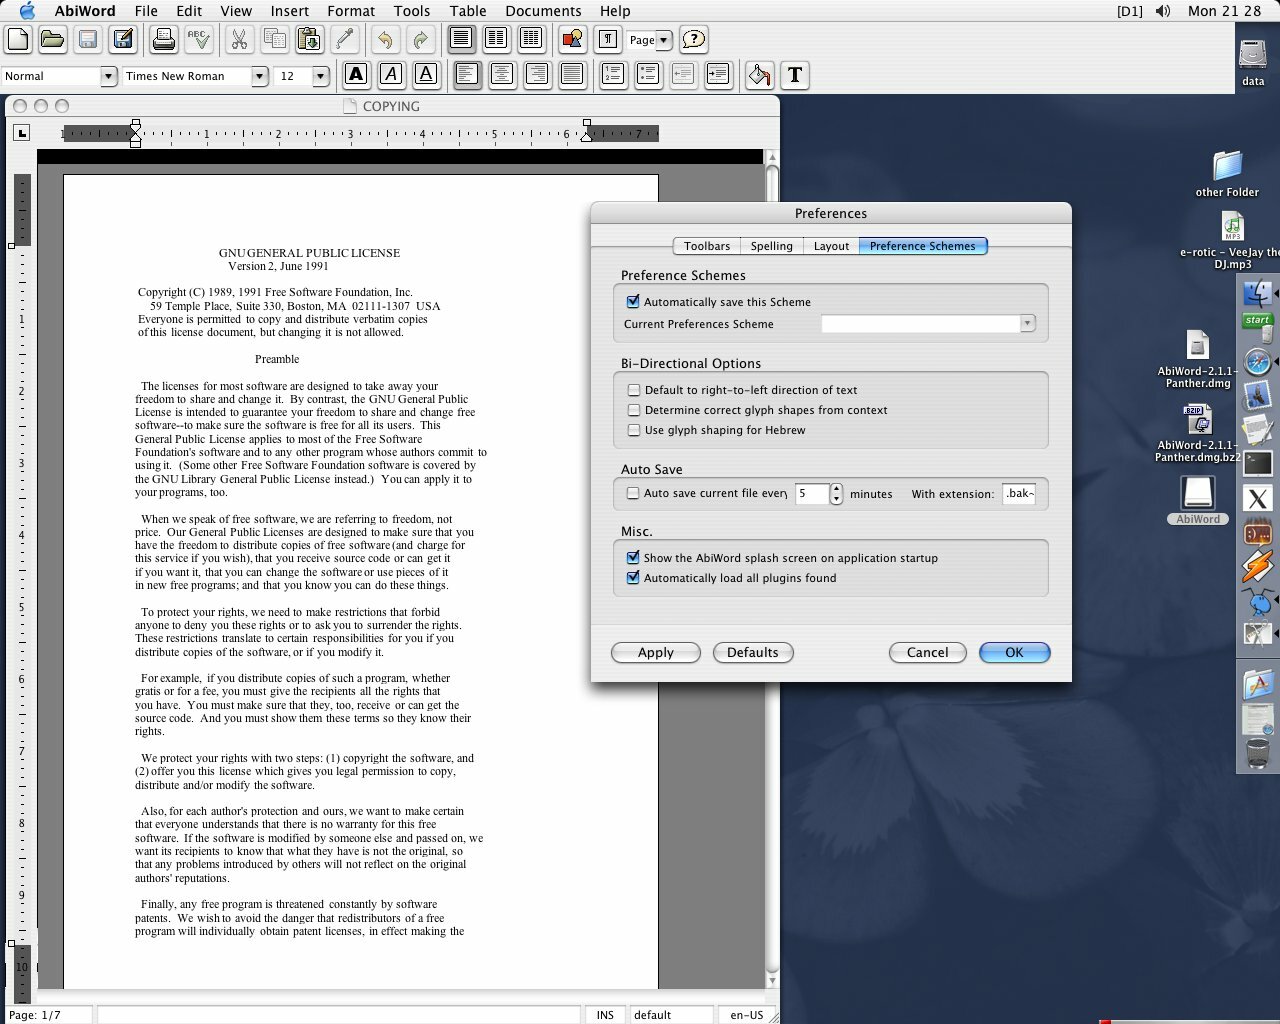Click the Apply button
This screenshot has height=1024, width=1280.
(656, 652)
